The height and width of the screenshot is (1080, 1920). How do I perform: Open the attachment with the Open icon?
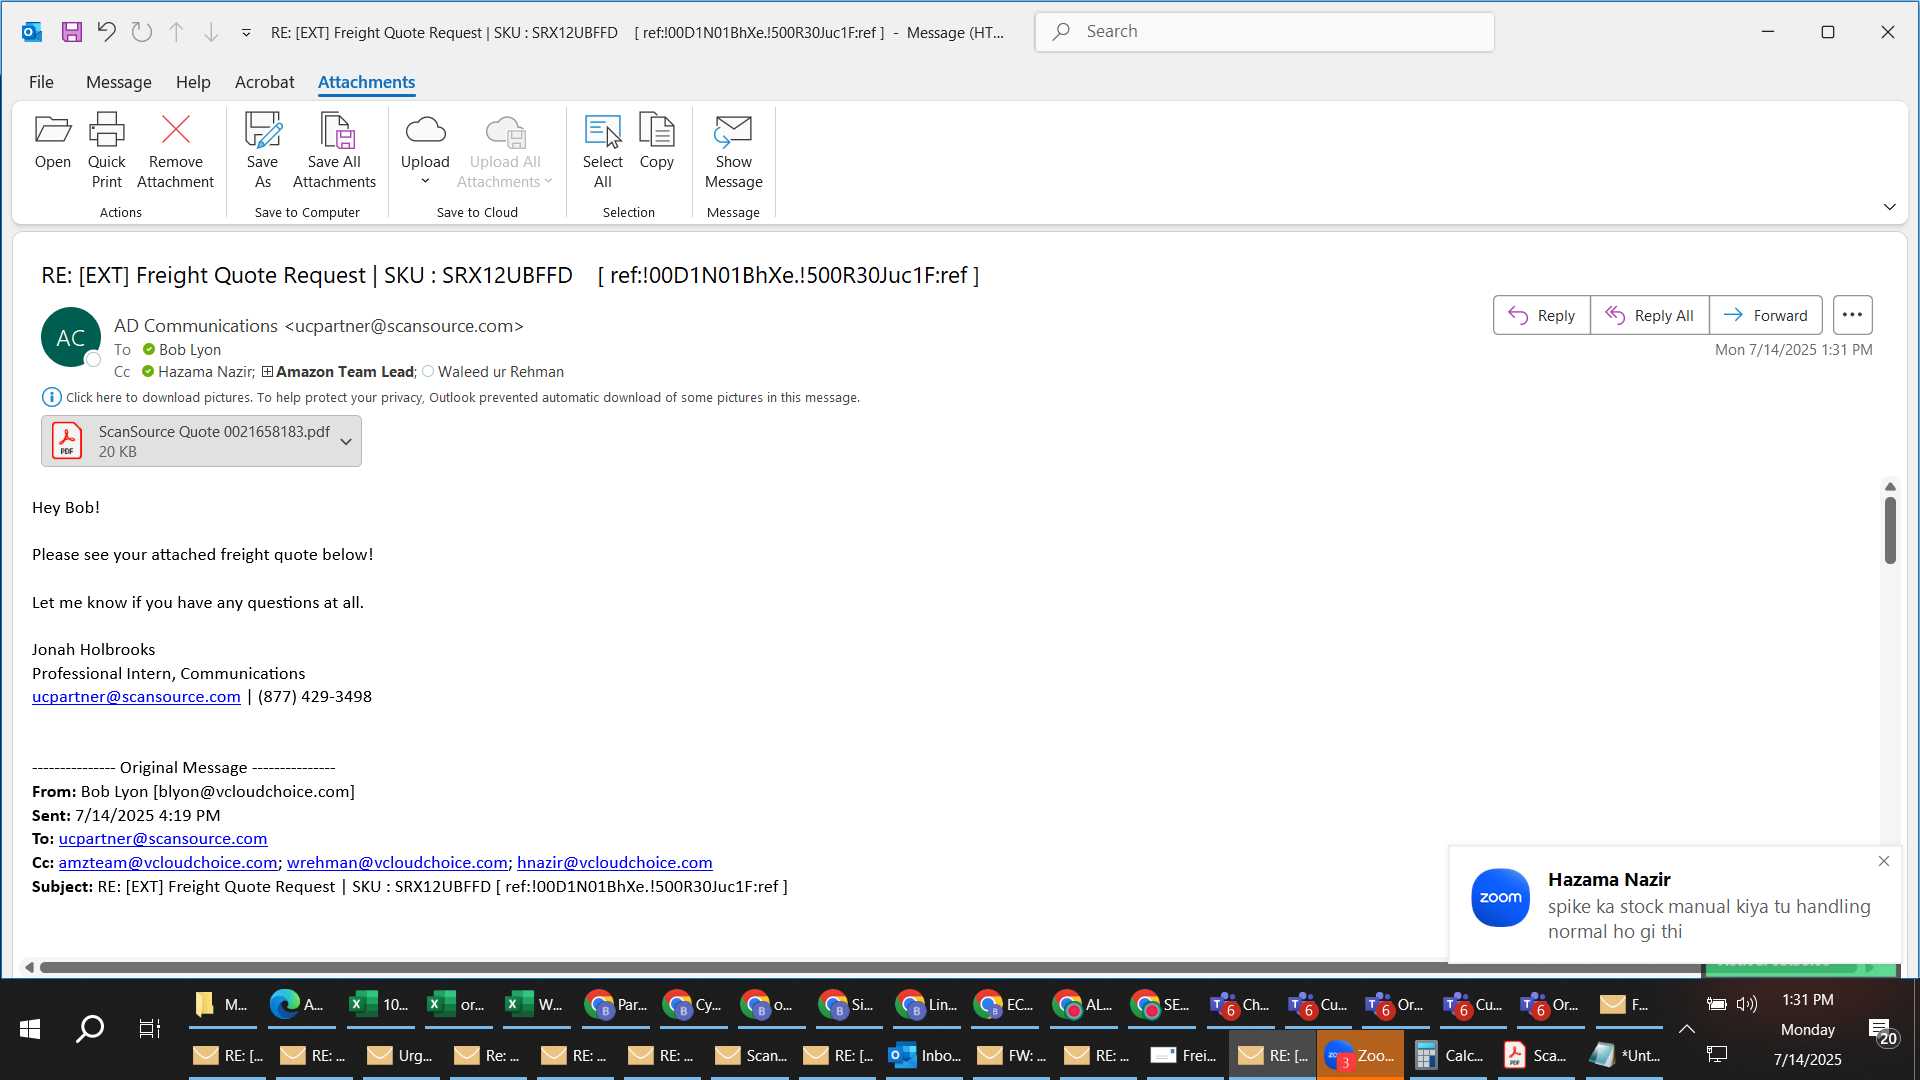(52, 143)
